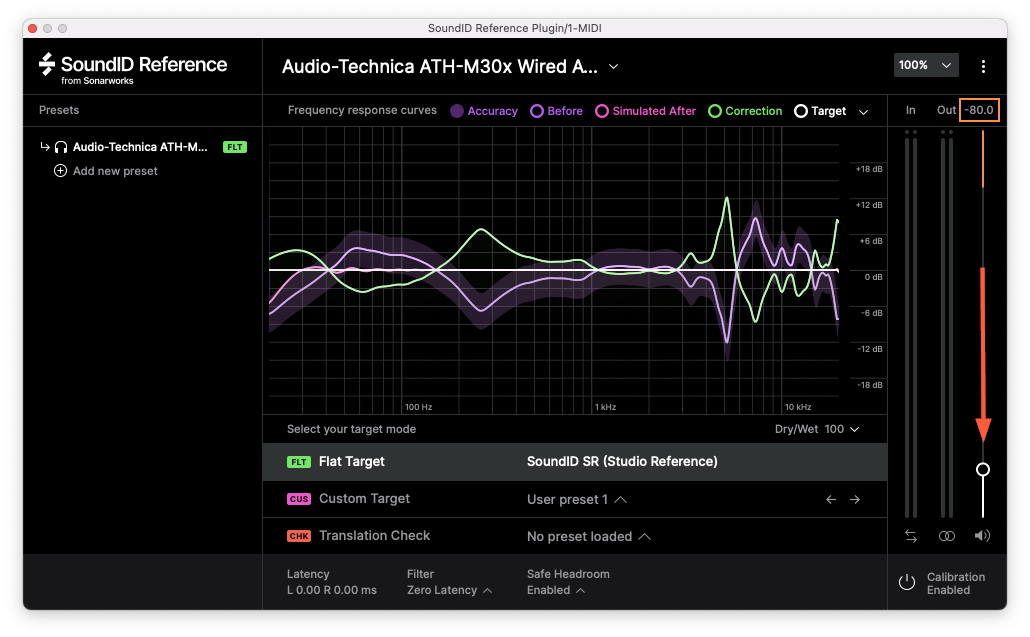Click the mono linked-circles icon
Image resolution: width=1030 pixels, height=637 pixels.
(947, 536)
